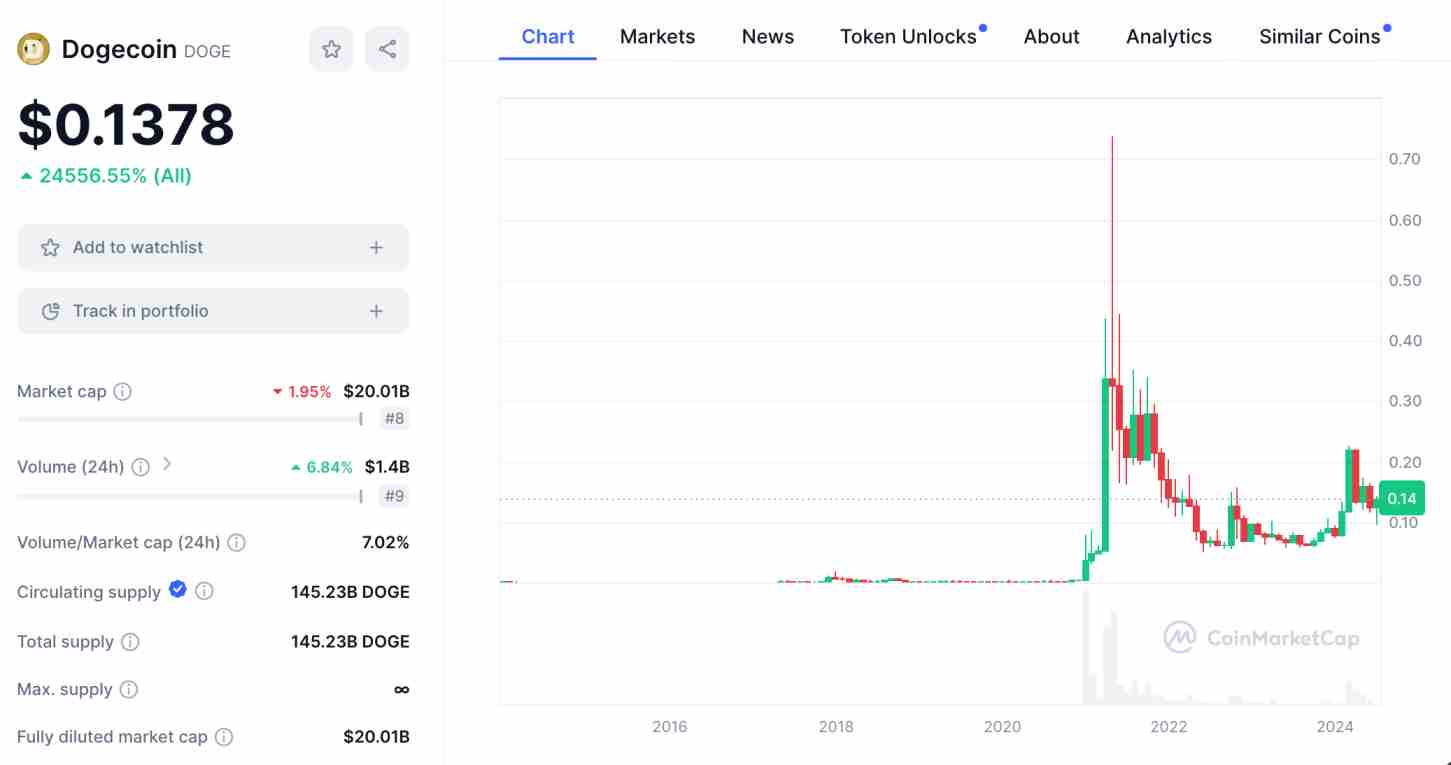Click the #9 volume rank badge
The height and width of the screenshot is (765, 1451).
point(395,496)
